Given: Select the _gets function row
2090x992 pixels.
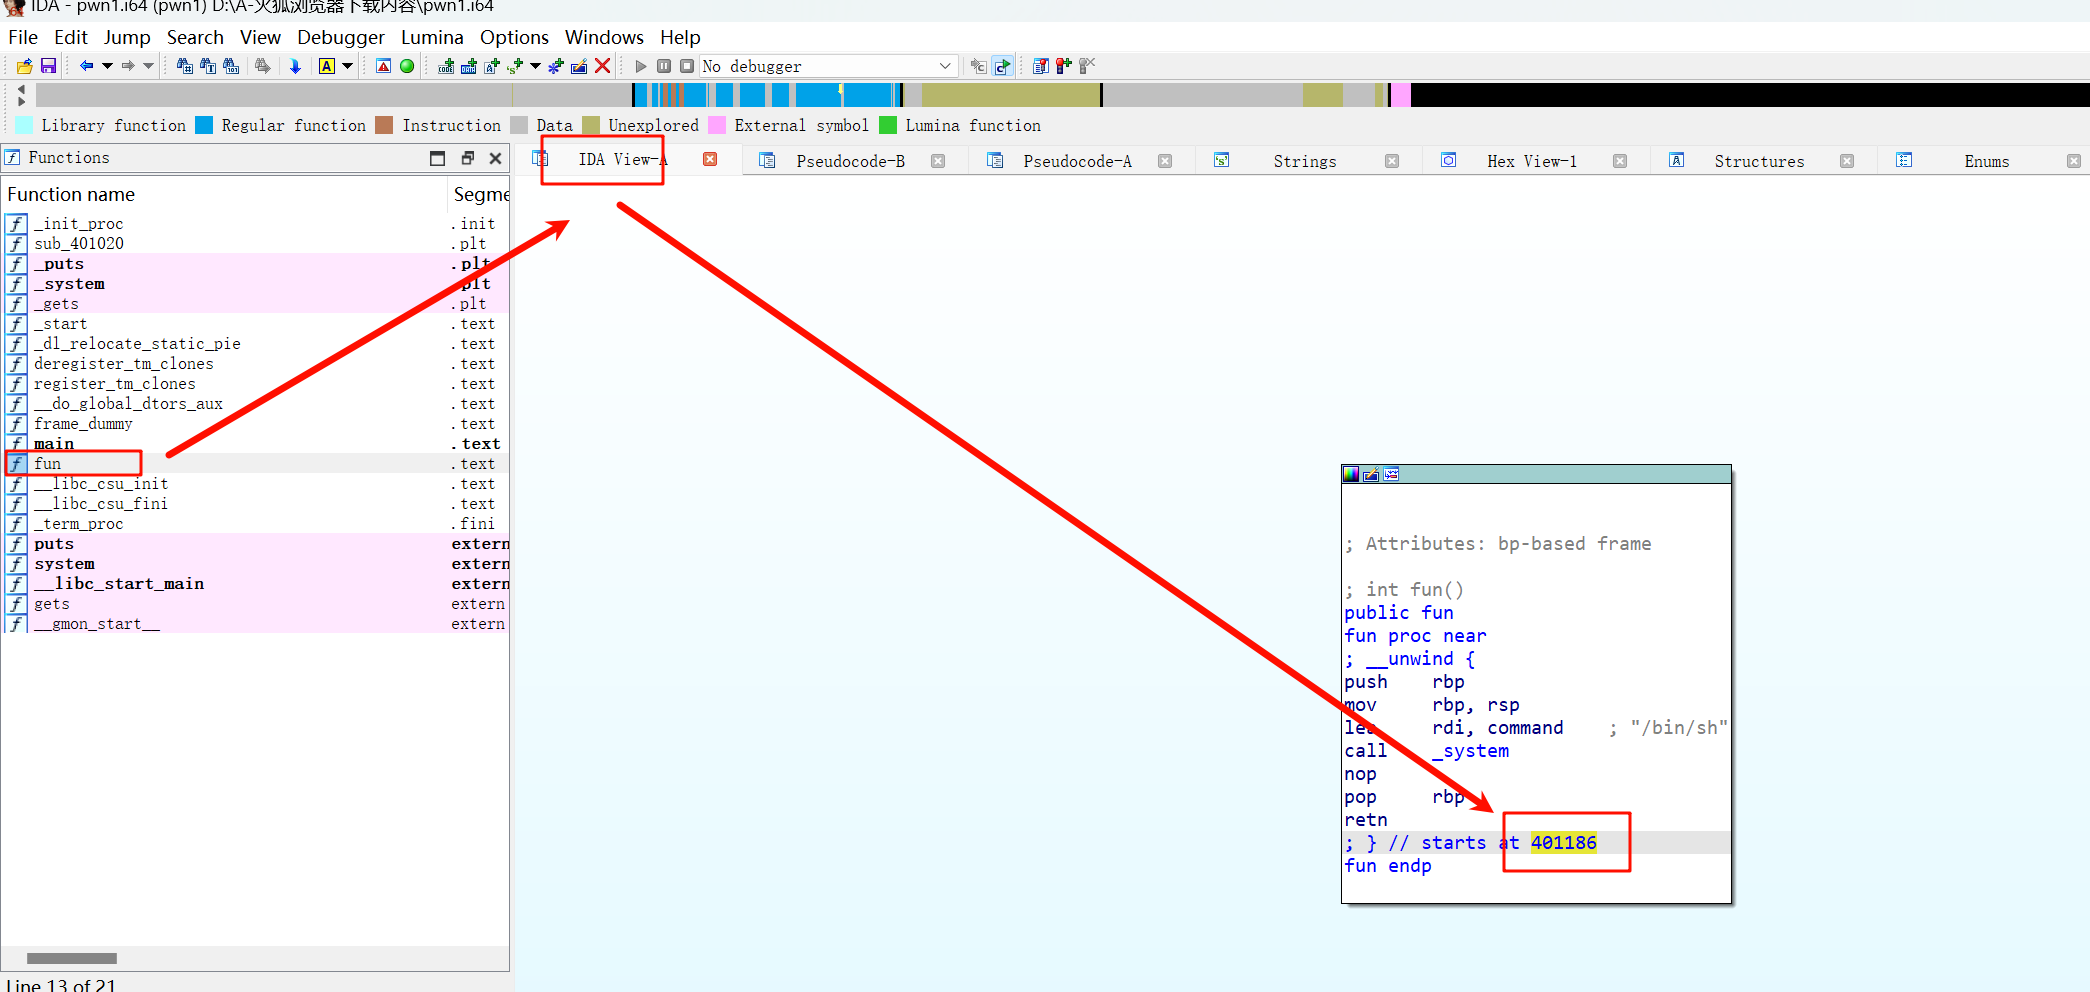Looking at the screenshot, I should [256, 304].
